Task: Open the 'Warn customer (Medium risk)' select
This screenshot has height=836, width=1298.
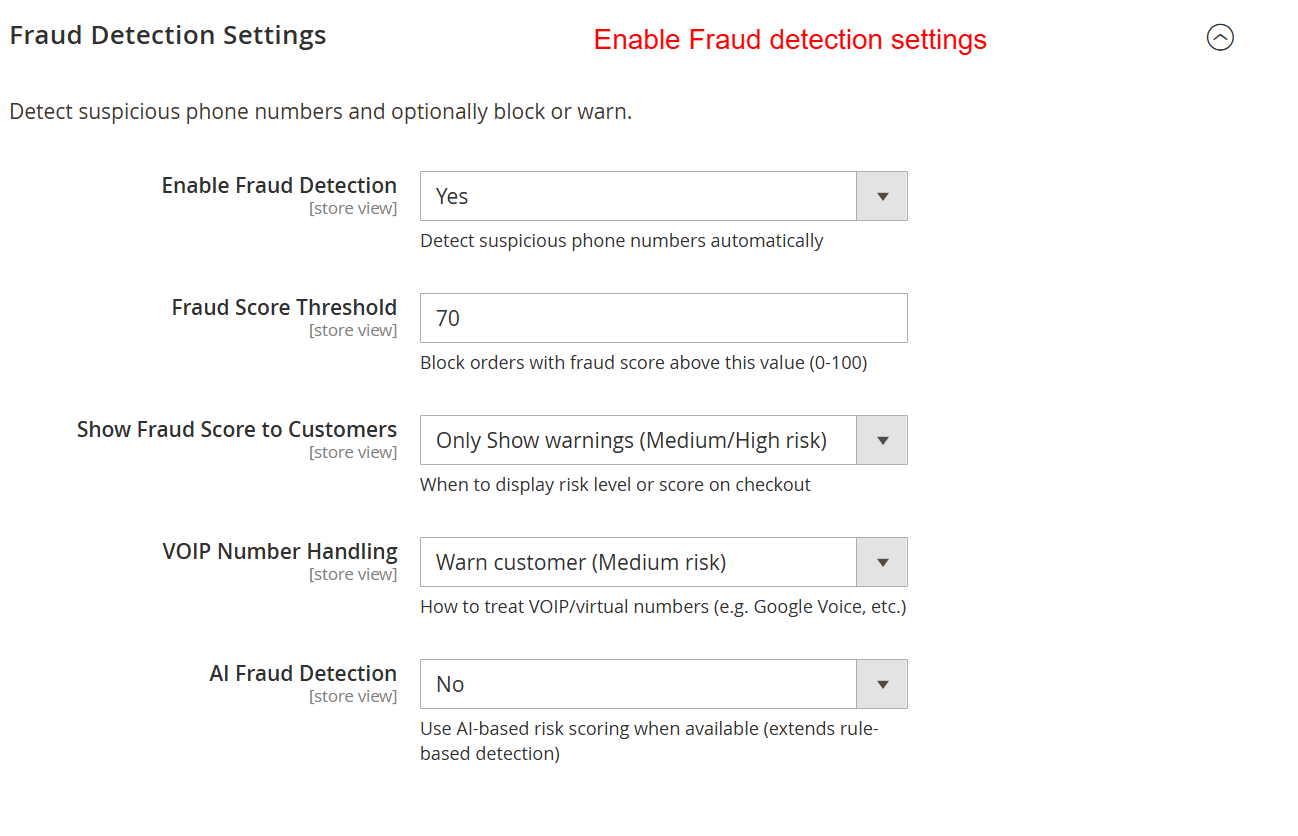Action: click(x=638, y=562)
